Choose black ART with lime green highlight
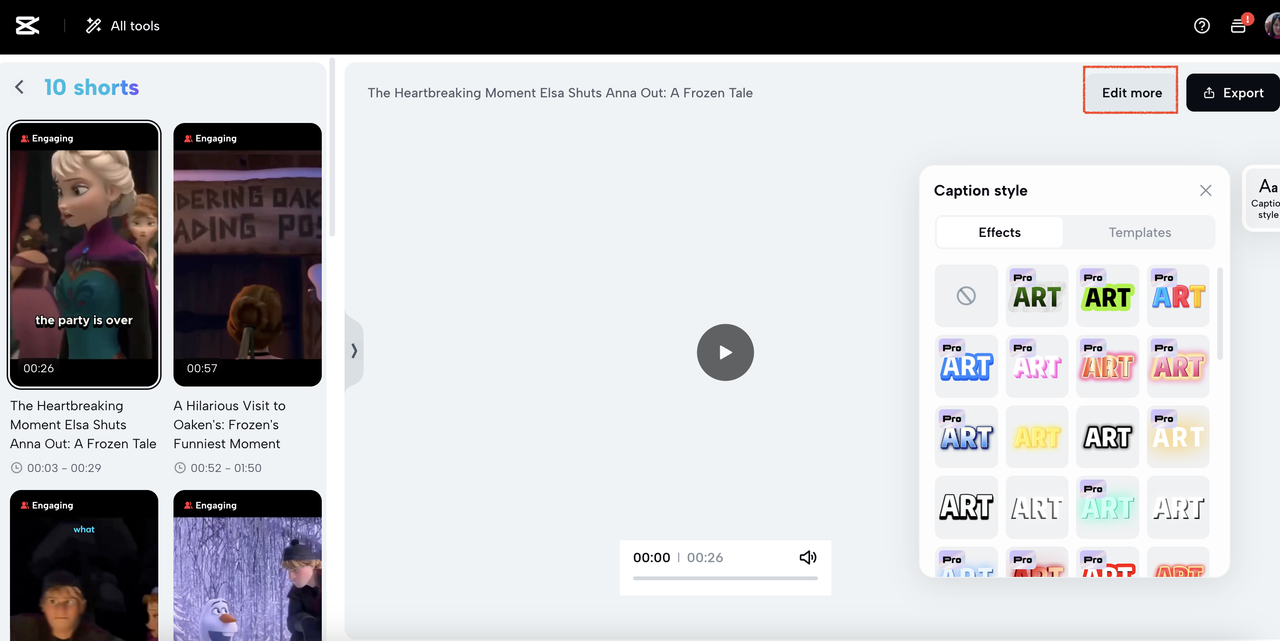This screenshot has width=1280, height=641. [1108, 296]
